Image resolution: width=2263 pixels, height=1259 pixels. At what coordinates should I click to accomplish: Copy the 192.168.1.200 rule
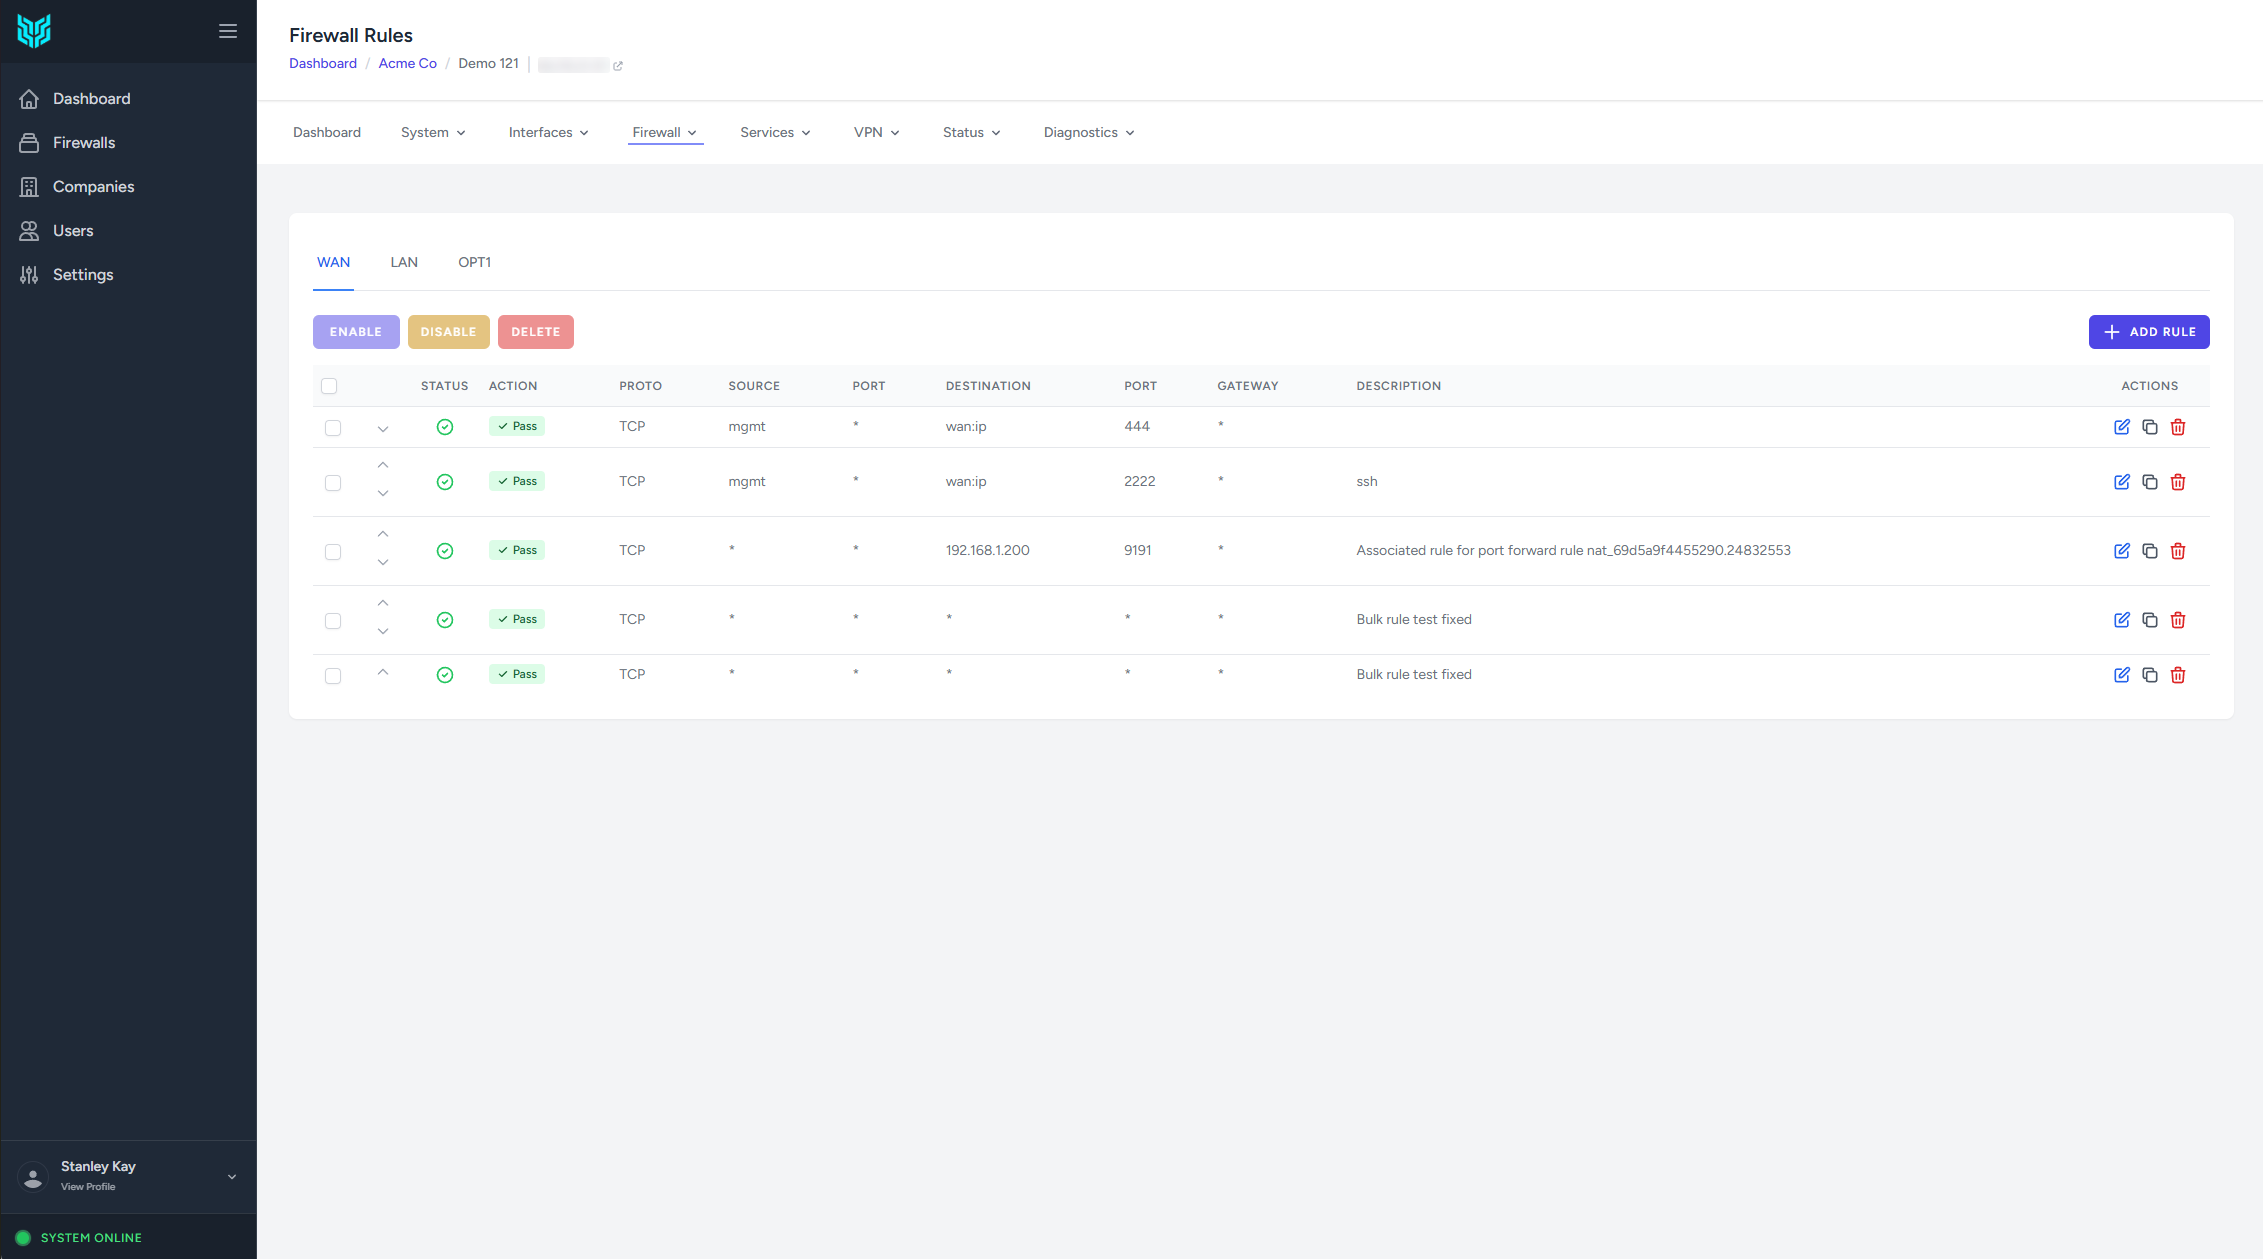point(2149,551)
